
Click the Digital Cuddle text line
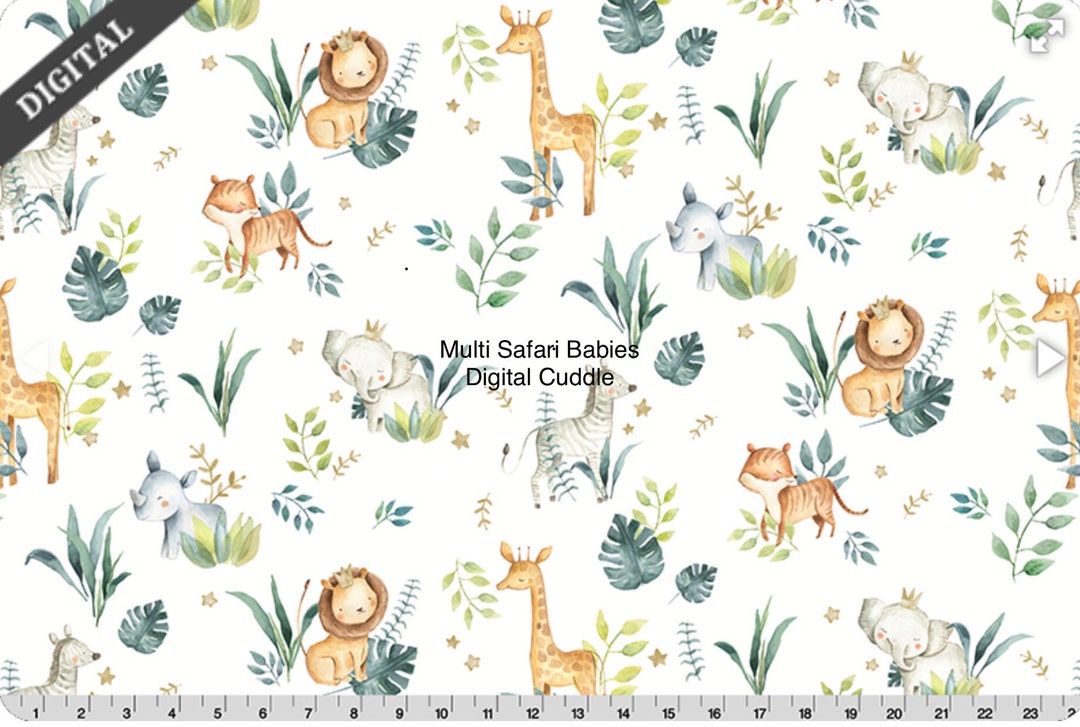[x=540, y=377]
